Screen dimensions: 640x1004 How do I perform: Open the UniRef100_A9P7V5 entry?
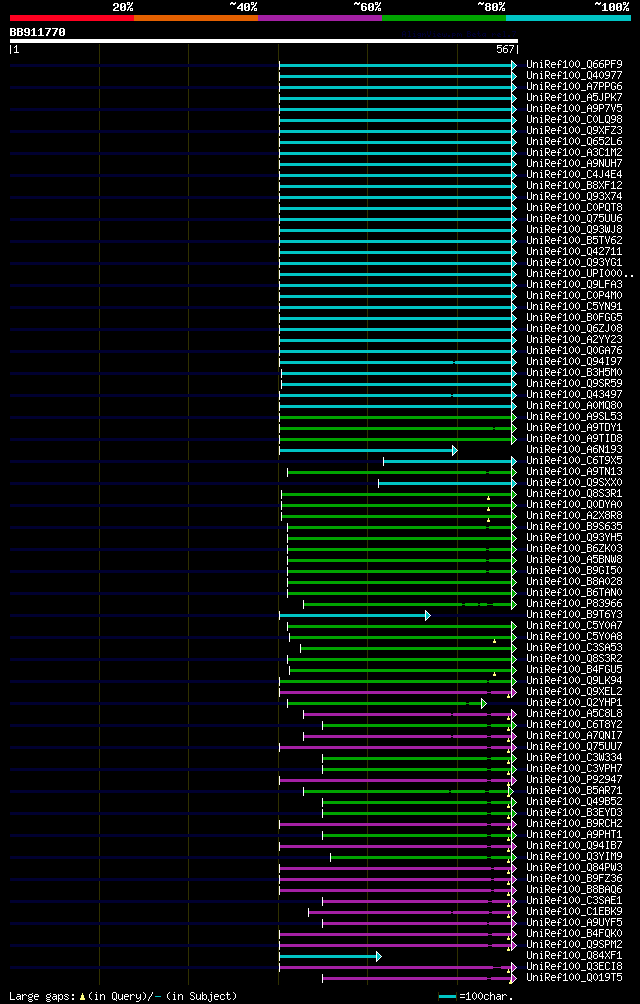(x=574, y=108)
